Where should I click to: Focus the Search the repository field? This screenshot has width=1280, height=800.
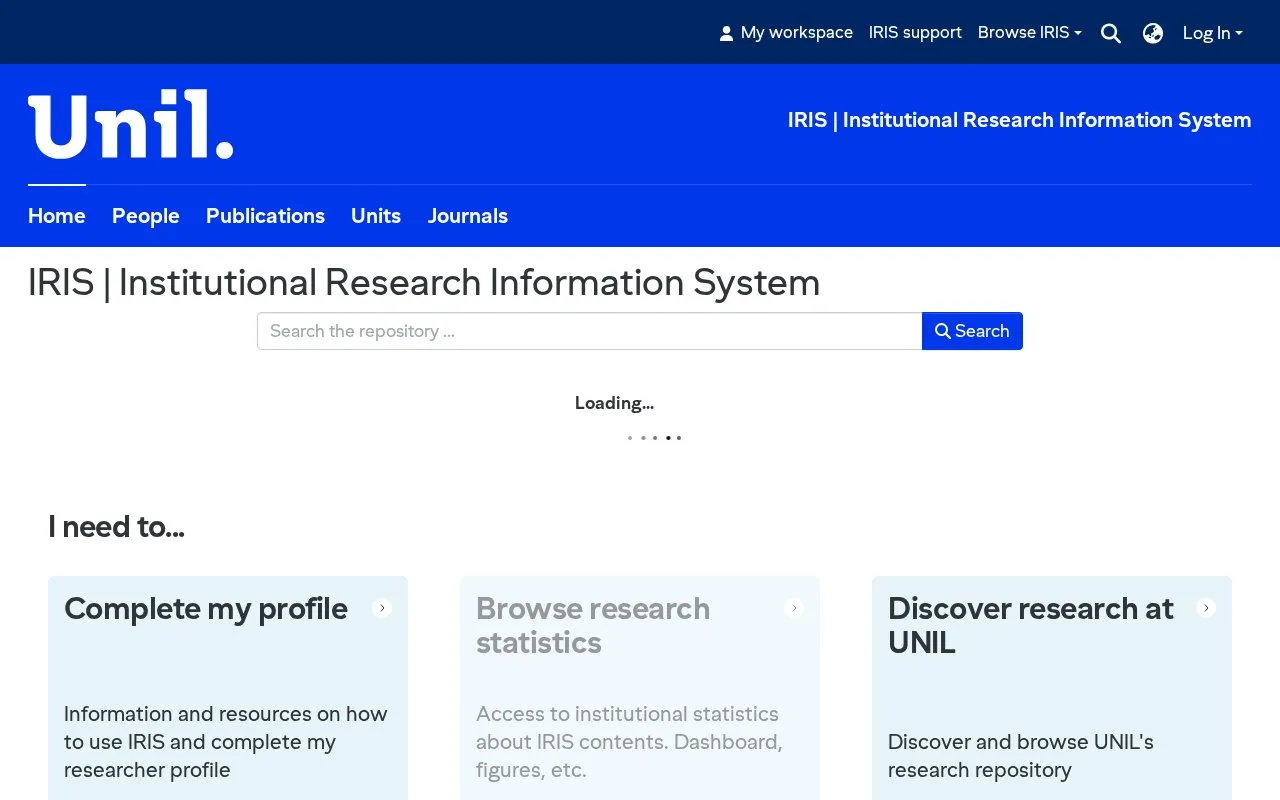pyautogui.click(x=589, y=331)
